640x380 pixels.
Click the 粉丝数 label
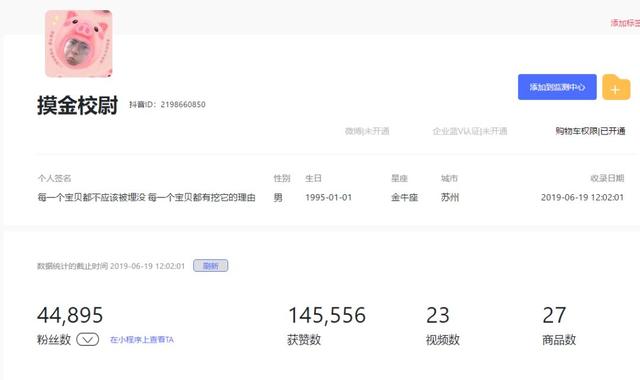tap(54, 340)
